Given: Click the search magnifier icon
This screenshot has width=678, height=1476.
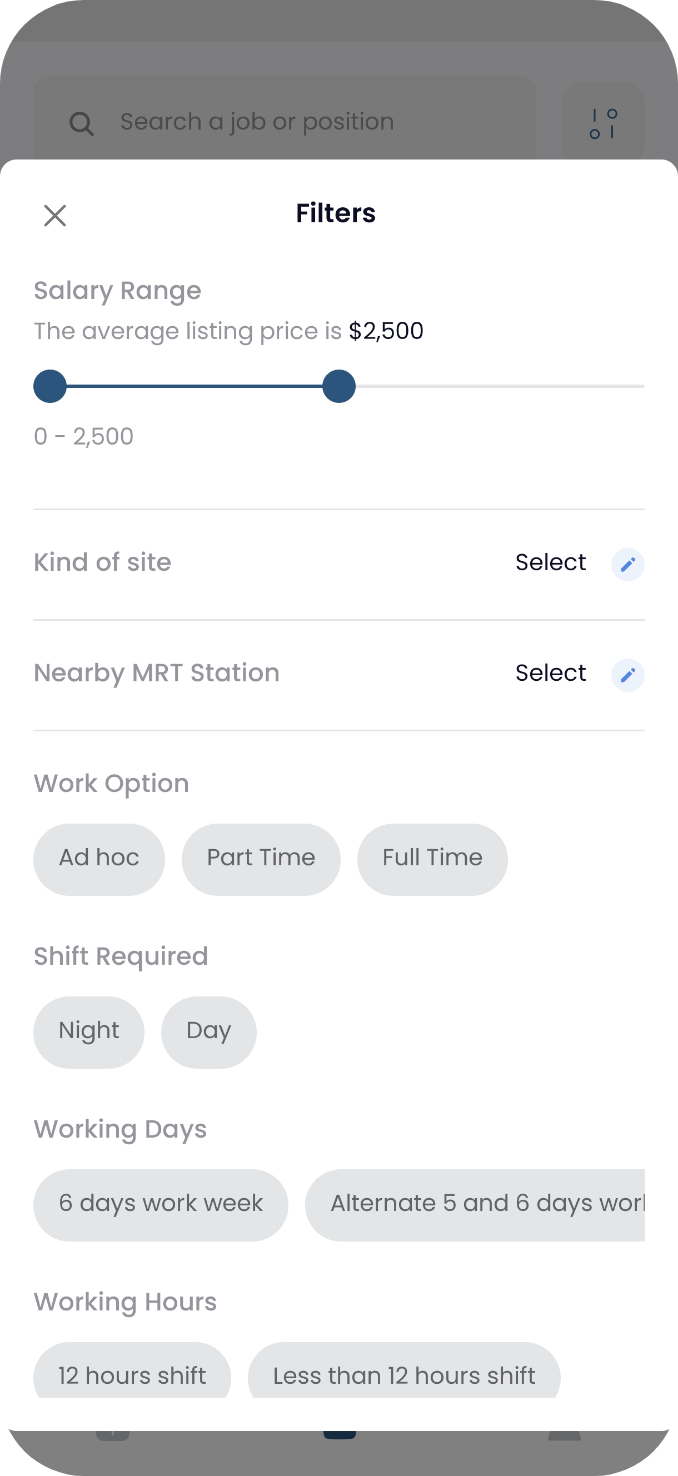Looking at the screenshot, I should [81, 122].
